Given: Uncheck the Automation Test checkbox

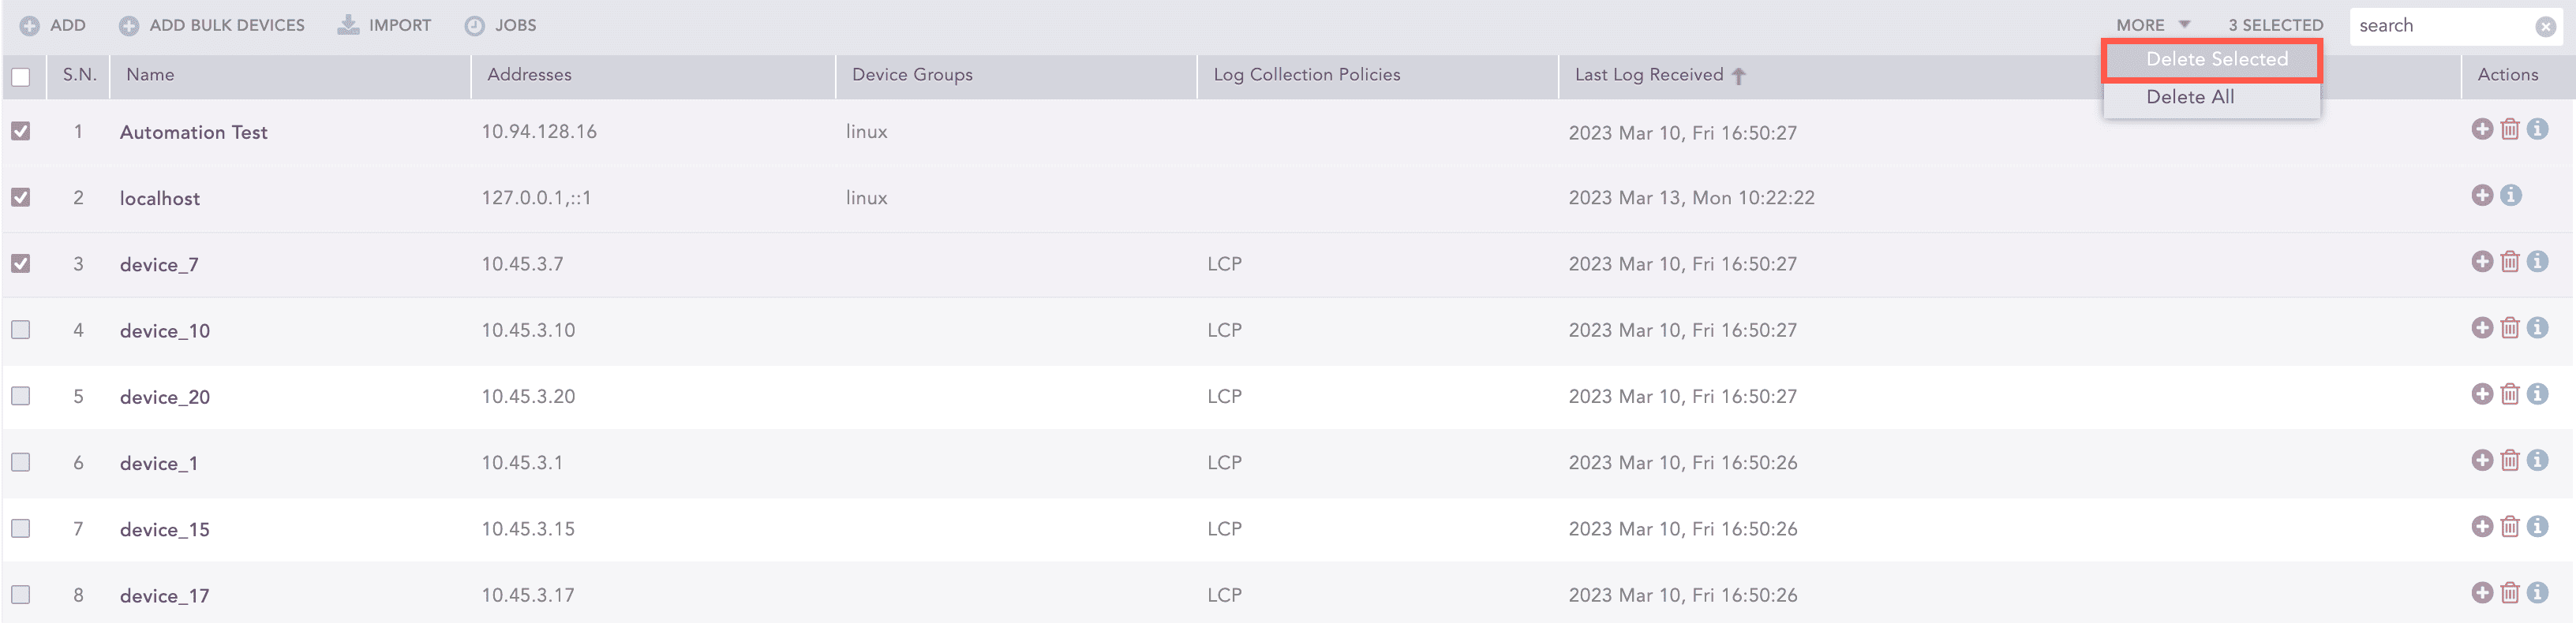Looking at the screenshot, I should click(21, 129).
